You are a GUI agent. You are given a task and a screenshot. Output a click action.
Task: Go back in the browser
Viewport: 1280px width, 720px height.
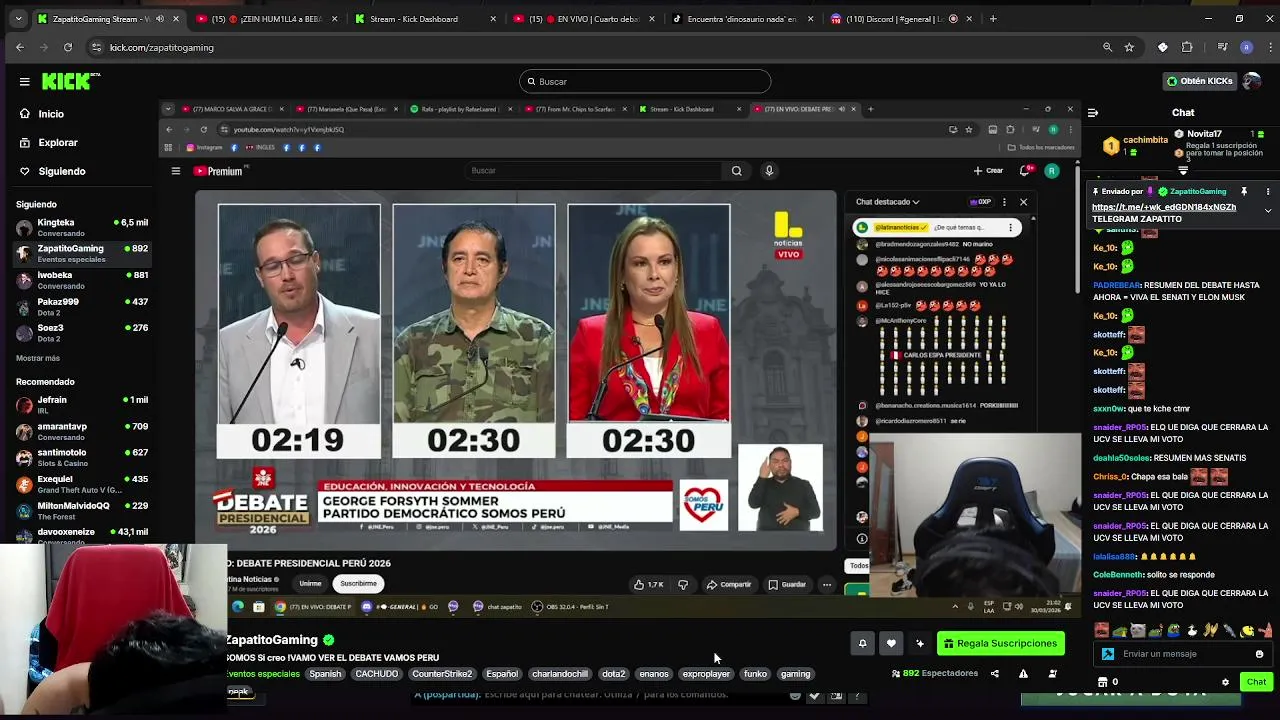coord(19,47)
